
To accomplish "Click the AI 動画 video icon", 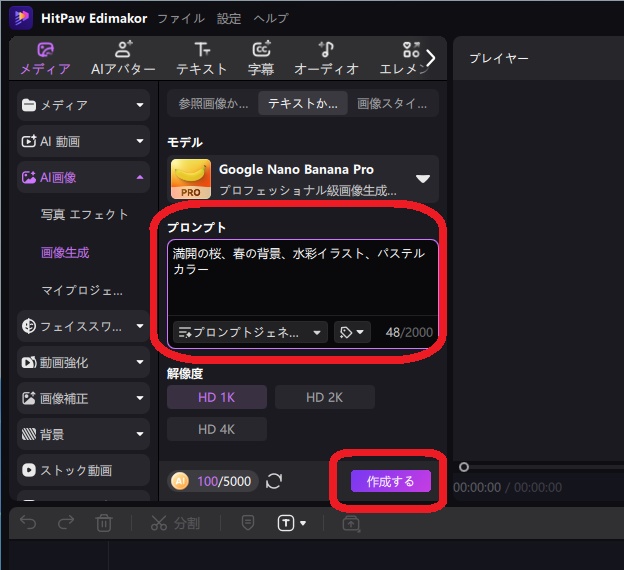I will pos(29,141).
